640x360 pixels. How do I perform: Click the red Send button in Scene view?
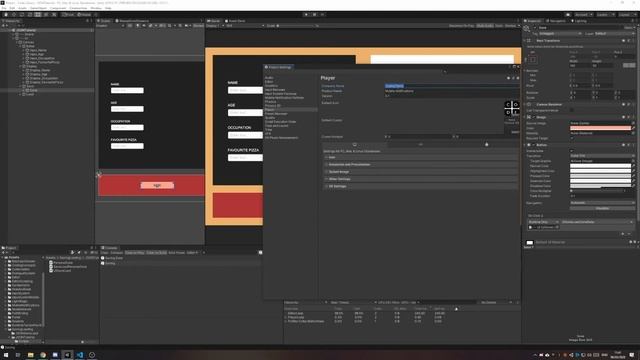pos(157,185)
